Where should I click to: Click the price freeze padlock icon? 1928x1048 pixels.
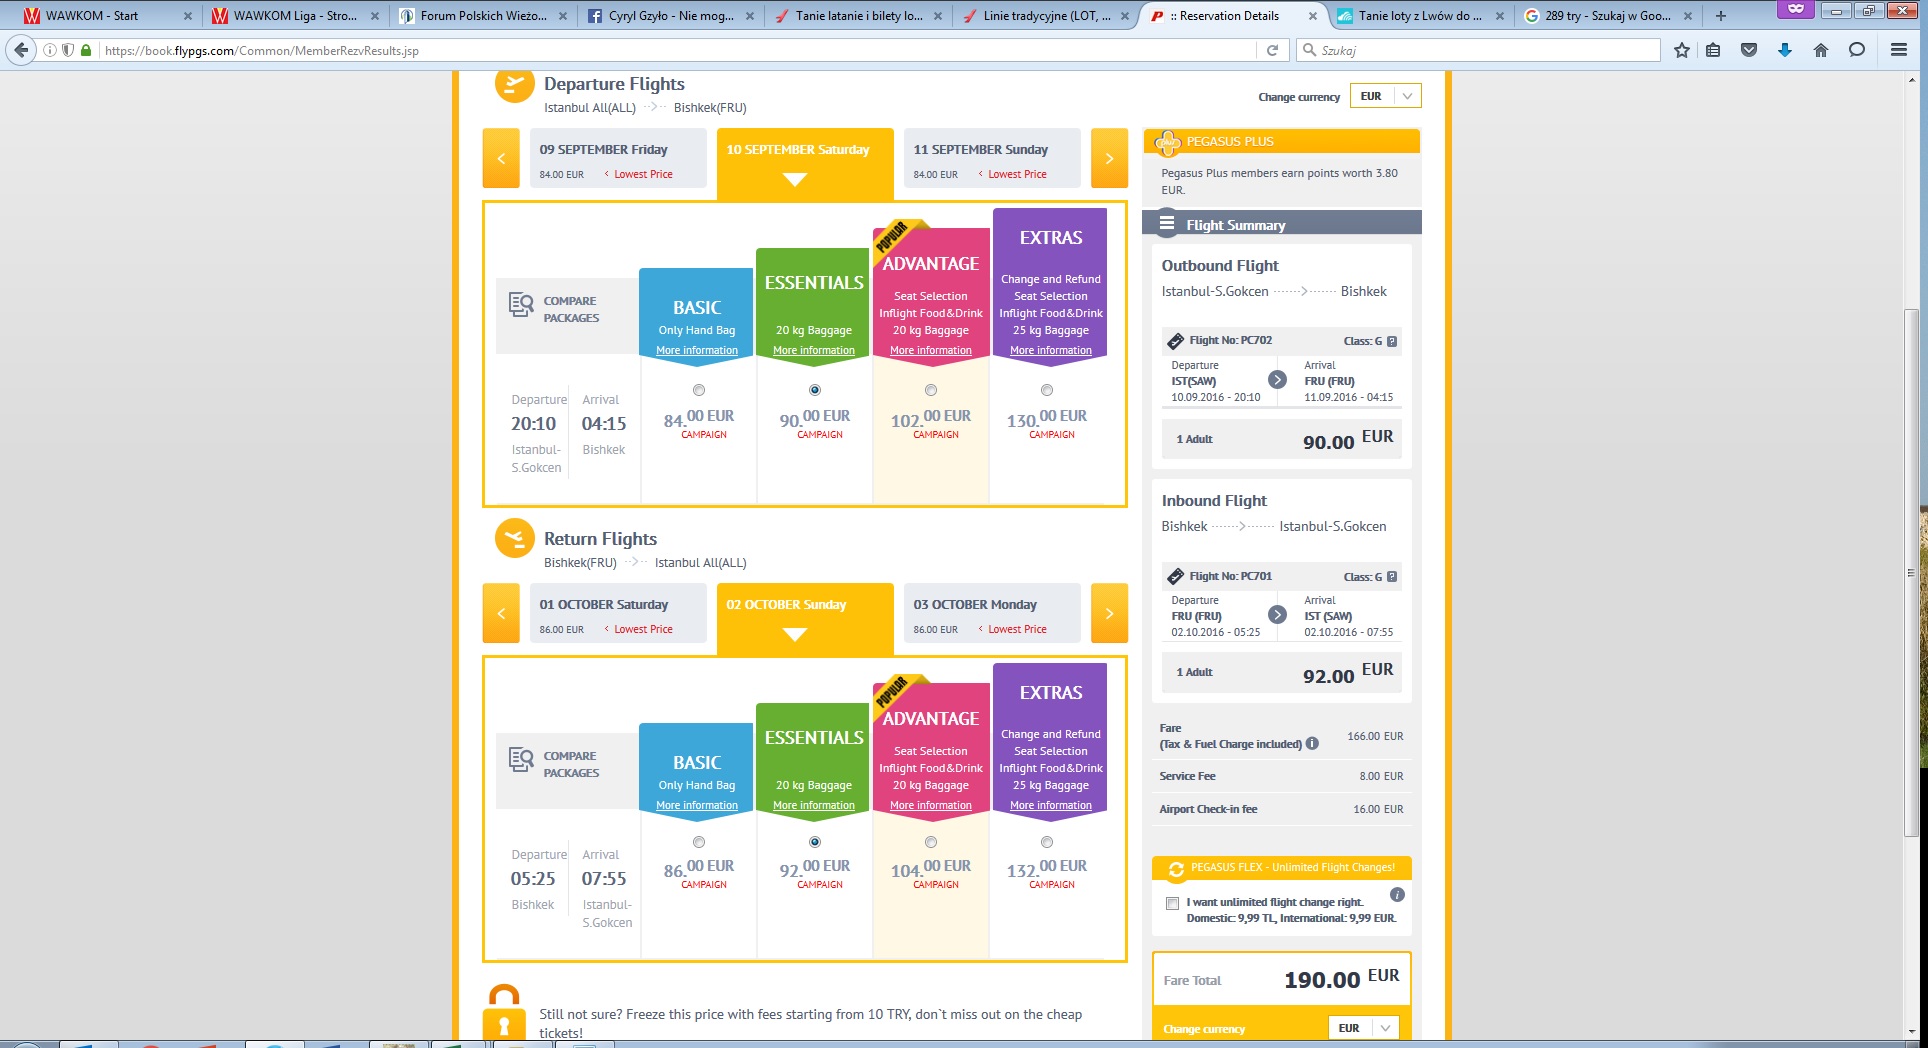tap(504, 1014)
